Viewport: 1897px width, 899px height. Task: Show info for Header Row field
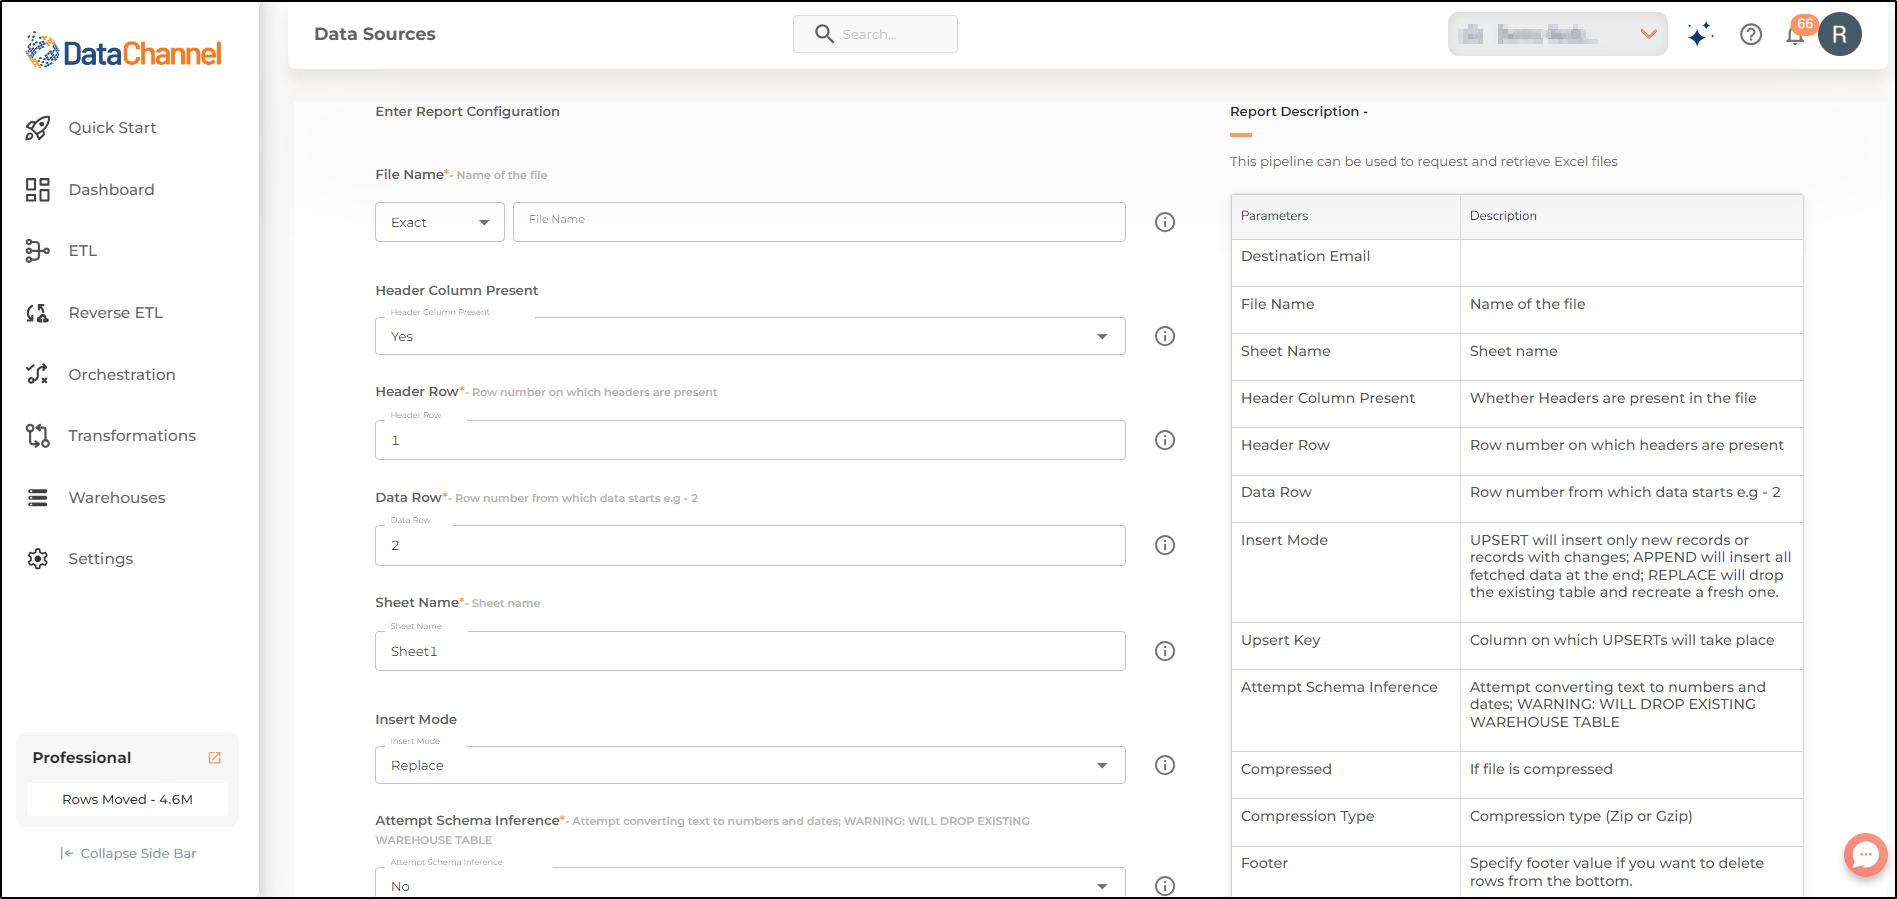point(1165,440)
